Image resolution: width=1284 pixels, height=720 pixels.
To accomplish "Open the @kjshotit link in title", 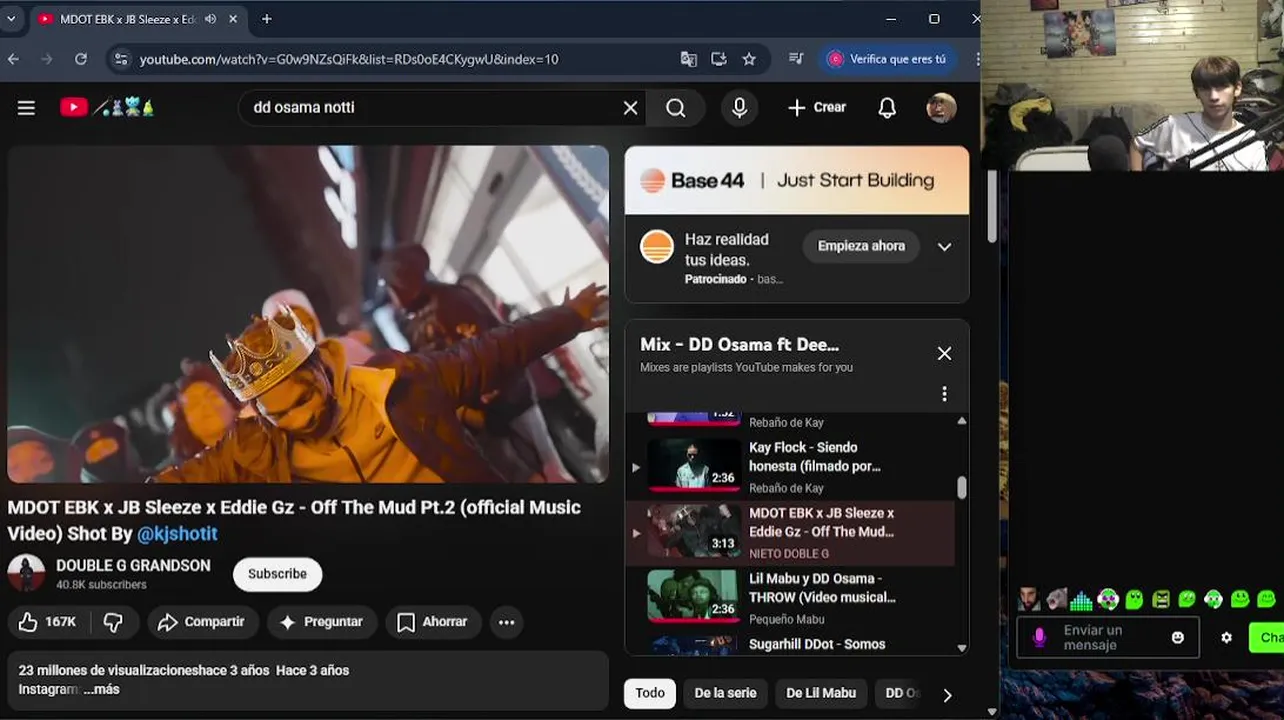I will 177,534.
